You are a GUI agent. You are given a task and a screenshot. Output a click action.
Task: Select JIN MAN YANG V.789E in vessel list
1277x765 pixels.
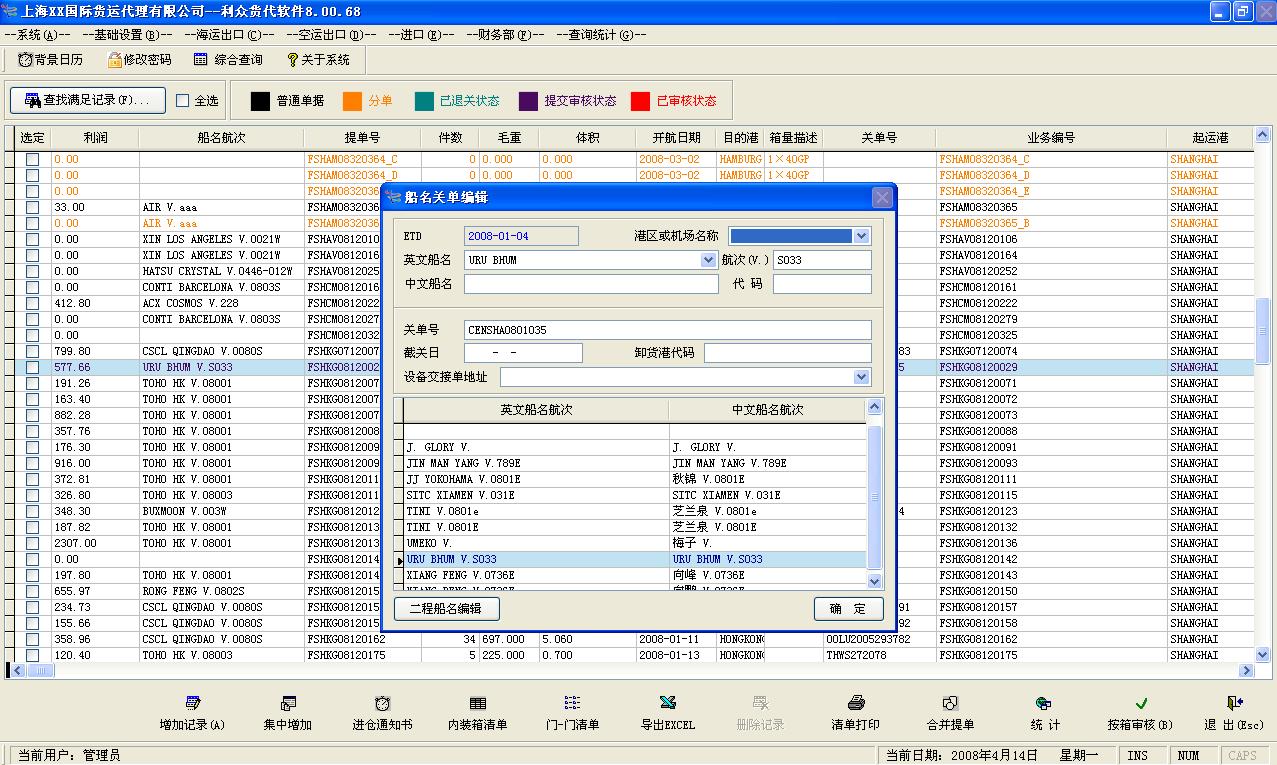tap(537, 463)
